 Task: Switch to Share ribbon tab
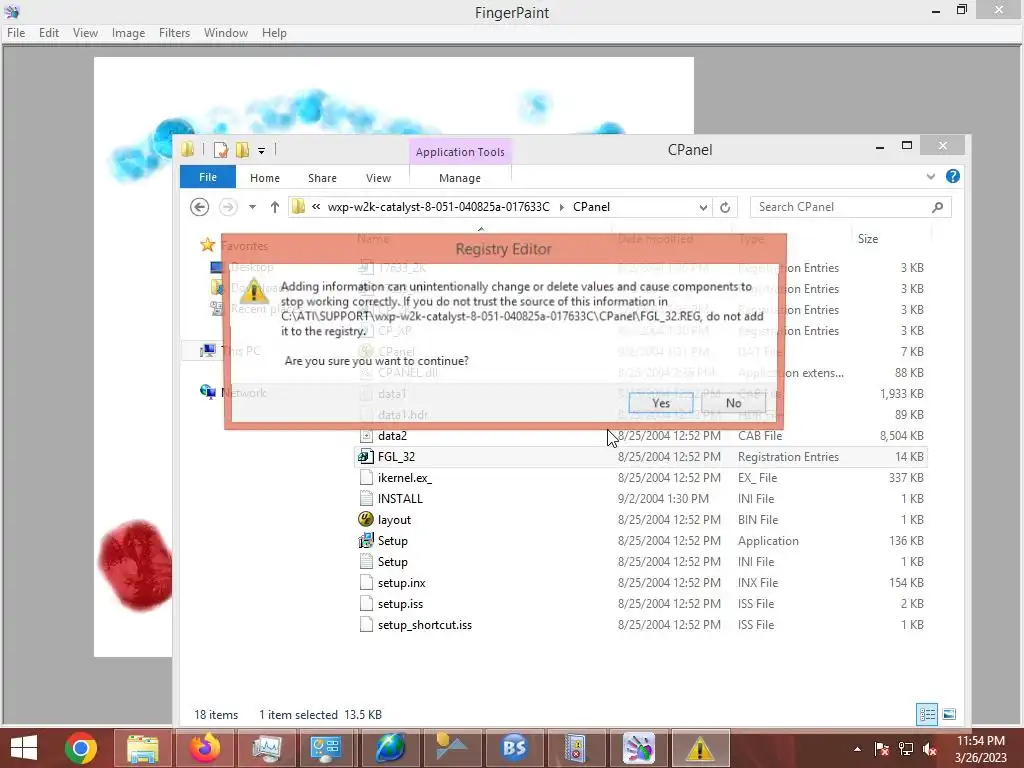[x=323, y=178]
